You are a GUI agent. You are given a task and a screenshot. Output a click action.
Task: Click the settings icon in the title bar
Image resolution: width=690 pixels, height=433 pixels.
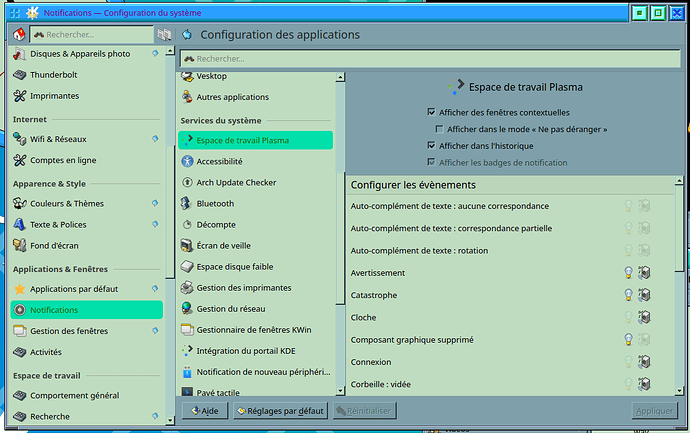click(32, 13)
